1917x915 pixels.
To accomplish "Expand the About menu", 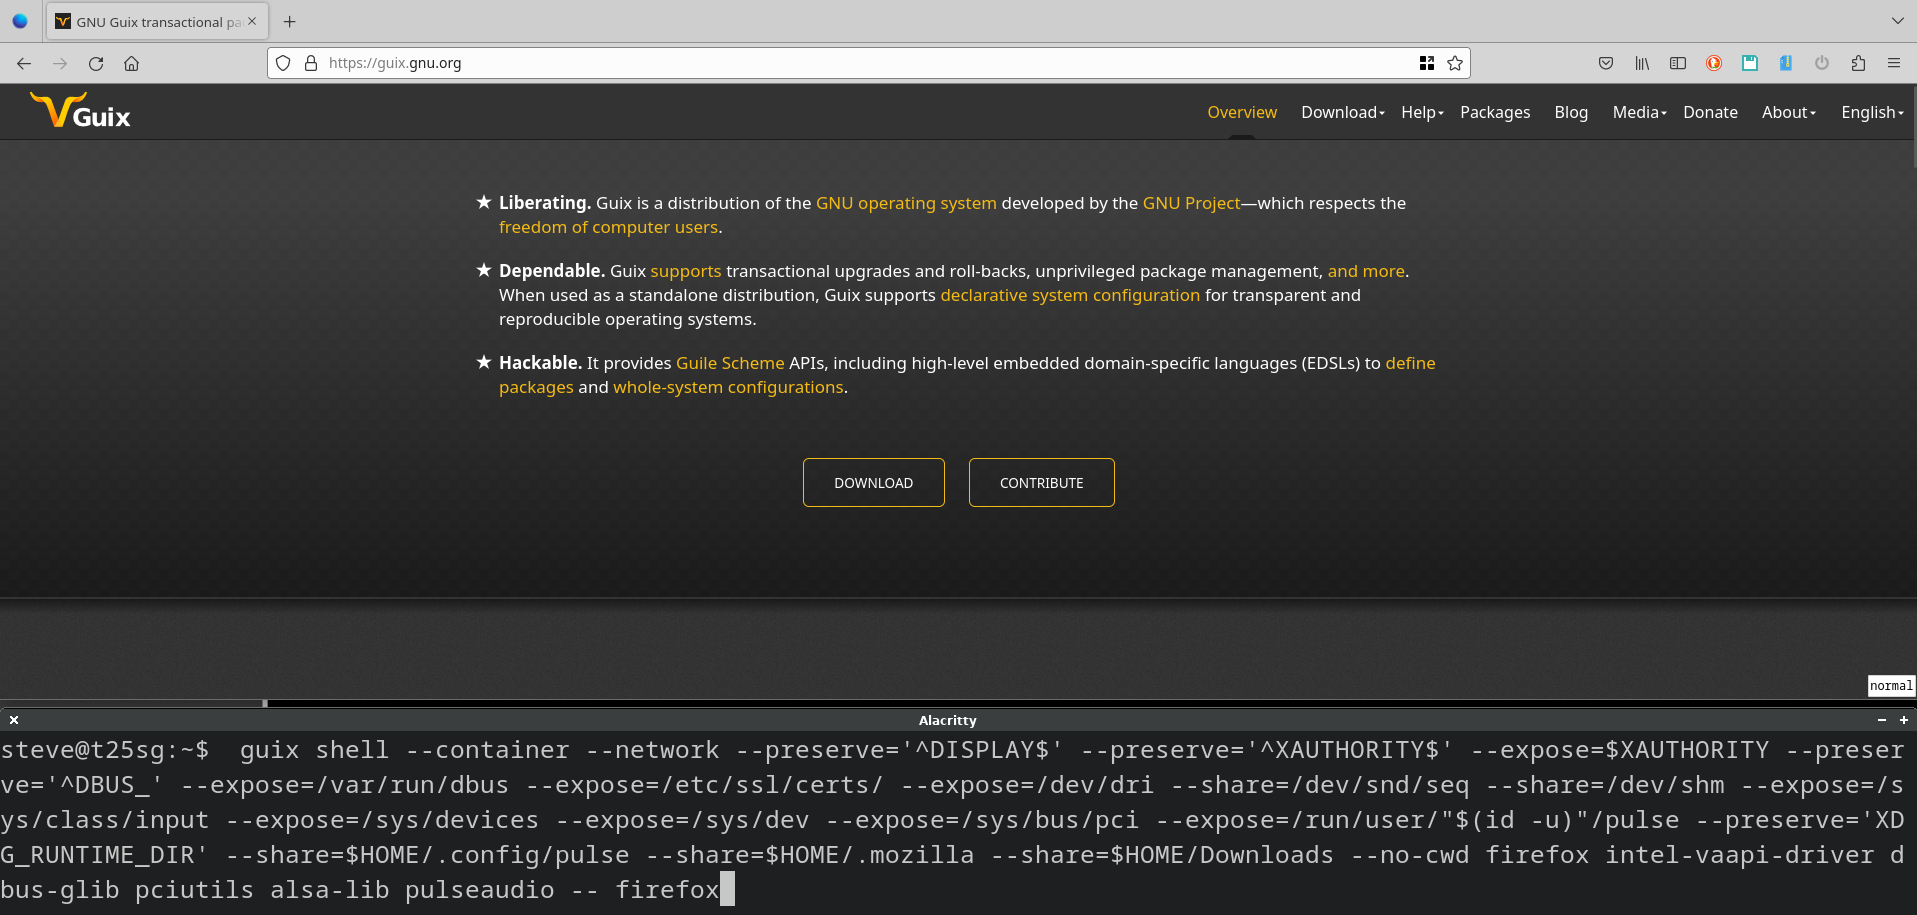I will [x=1789, y=112].
